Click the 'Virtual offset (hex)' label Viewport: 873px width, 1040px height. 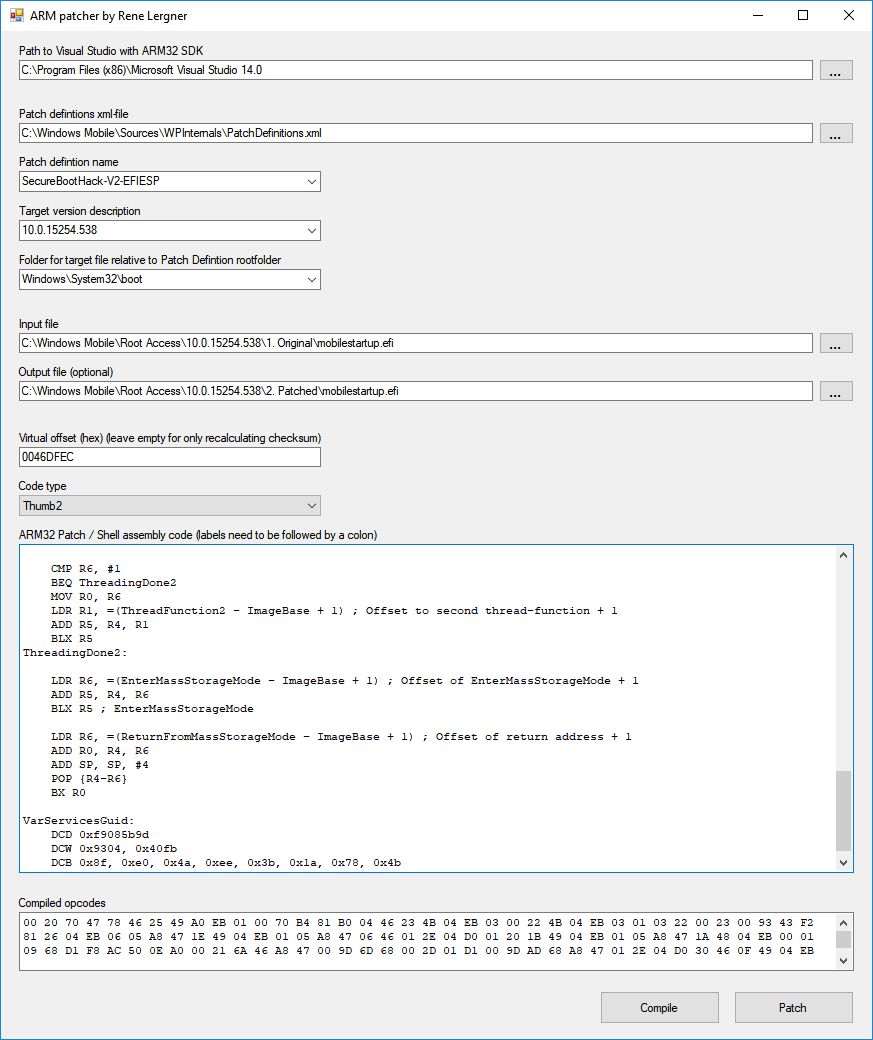170,438
